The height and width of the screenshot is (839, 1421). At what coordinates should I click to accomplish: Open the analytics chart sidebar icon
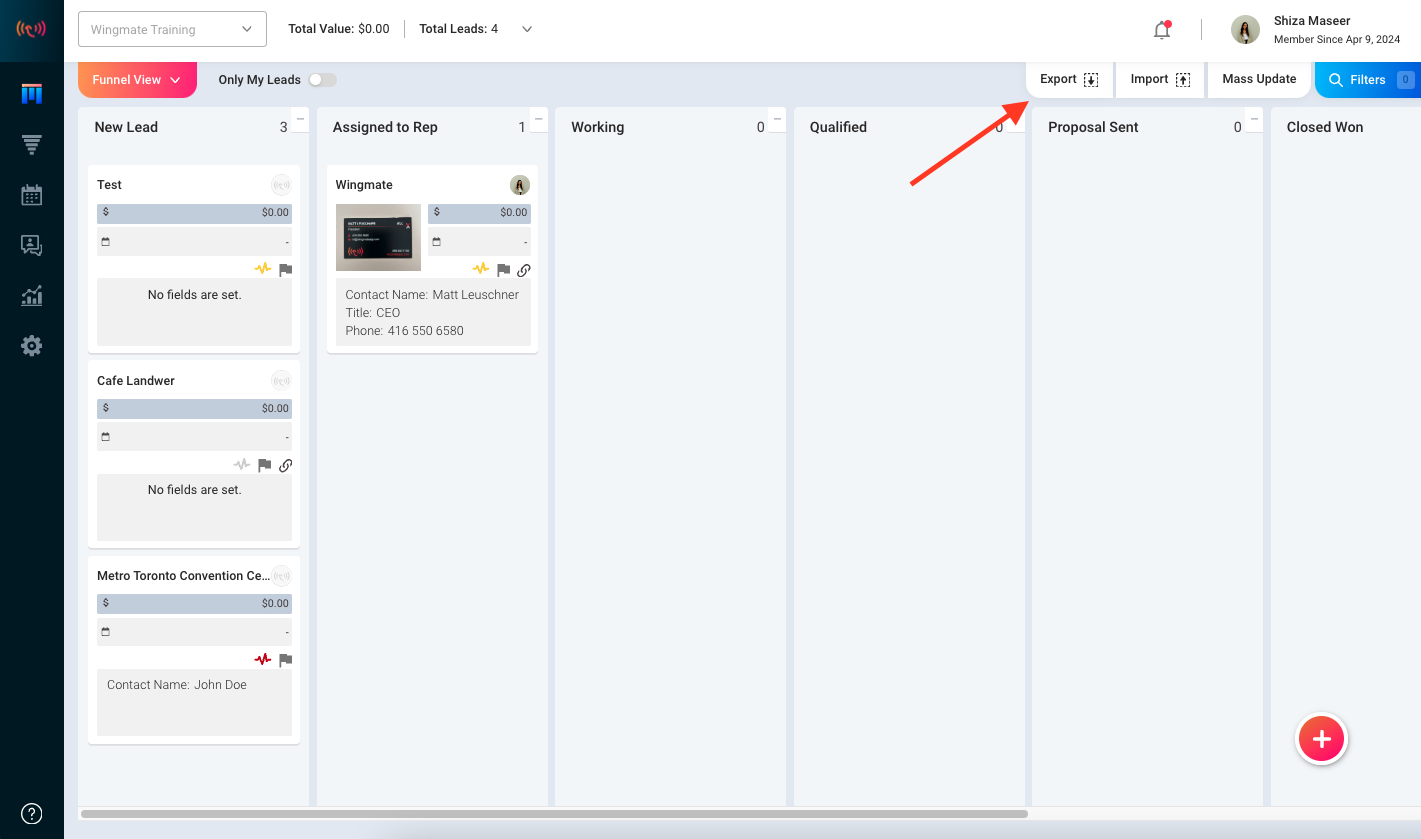pyautogui.click(x=32, y=296)
